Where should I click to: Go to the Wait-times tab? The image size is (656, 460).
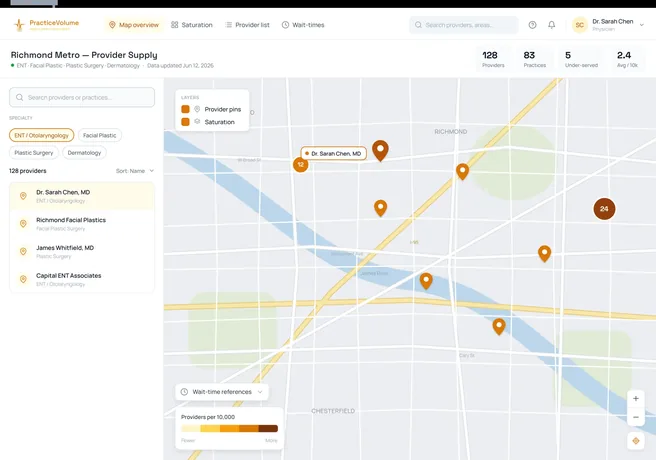pyautogui.click(x=303, y=25)
